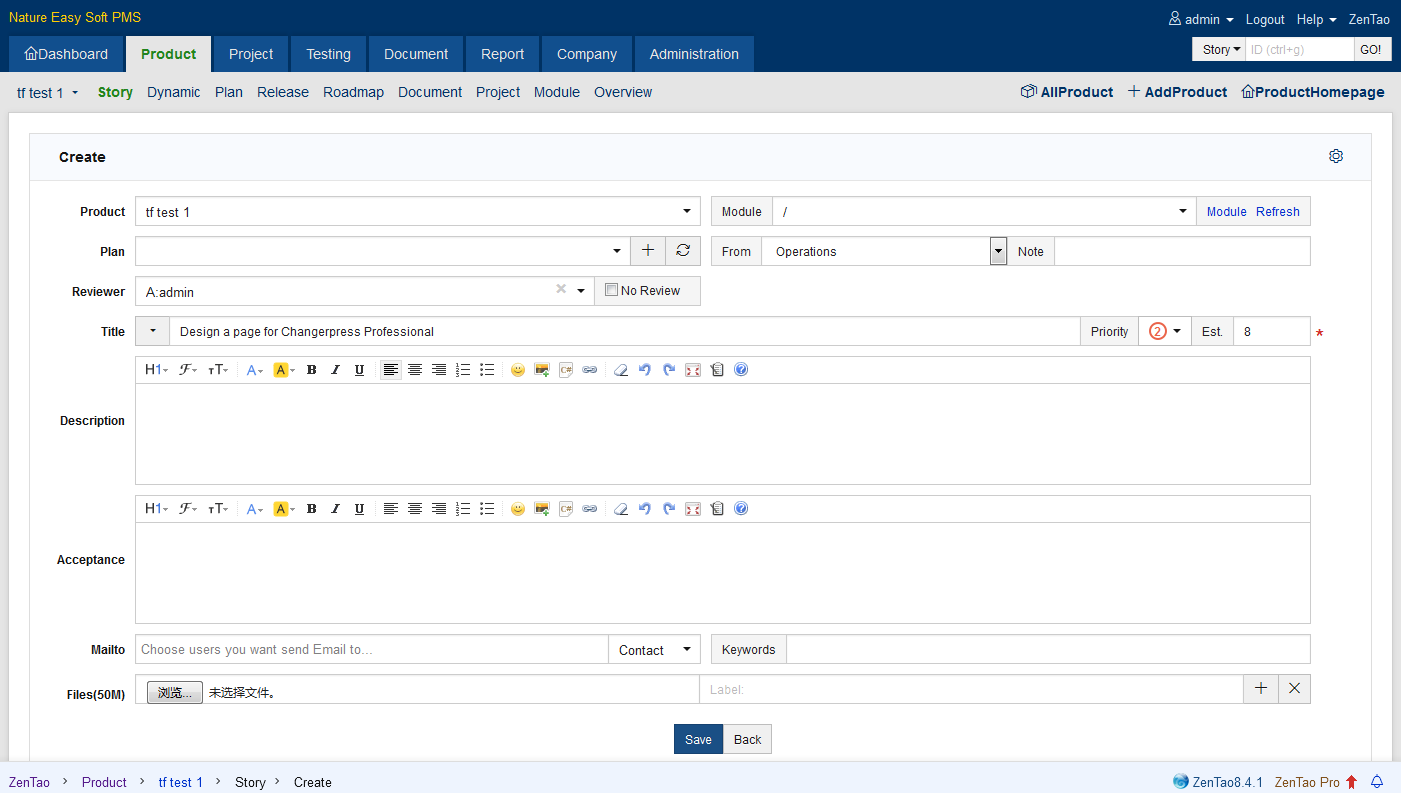The height and width of the screenshot is (793, 1401).
Task: Toggle italic formatting in Acceptance editor
Action: 336,509
